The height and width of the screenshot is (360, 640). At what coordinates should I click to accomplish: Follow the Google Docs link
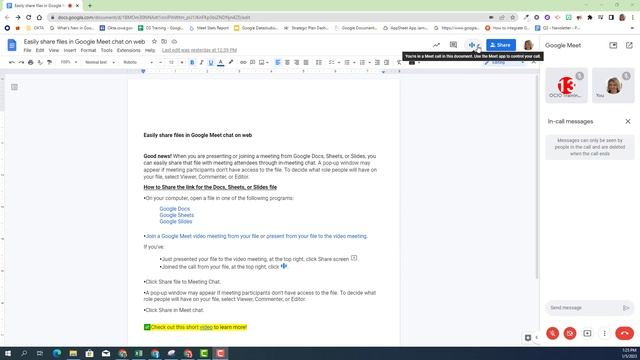(x=175, y=209)
